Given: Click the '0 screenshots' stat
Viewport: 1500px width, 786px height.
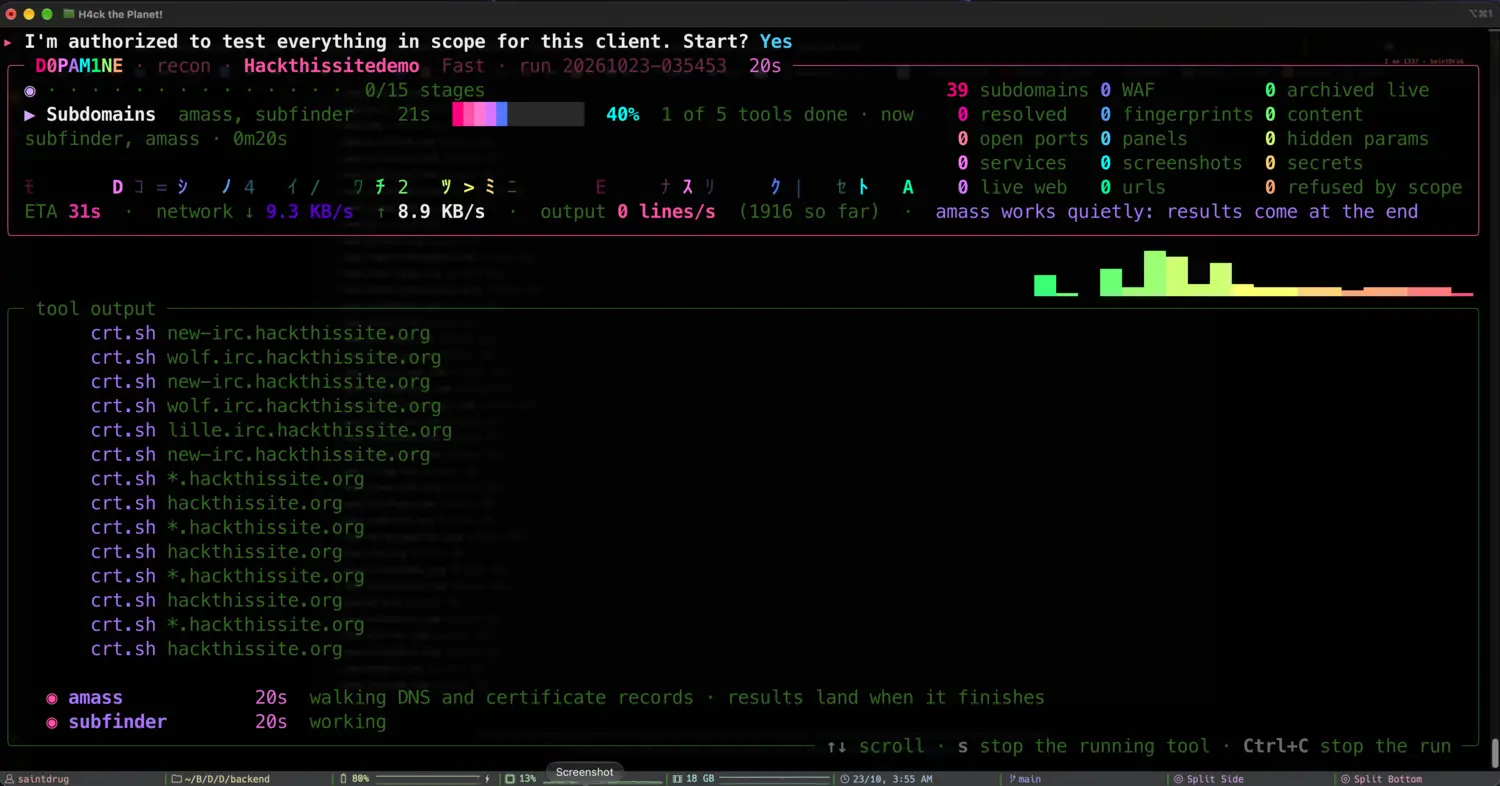Looking at the screenshot, I should click(1171, 163).
